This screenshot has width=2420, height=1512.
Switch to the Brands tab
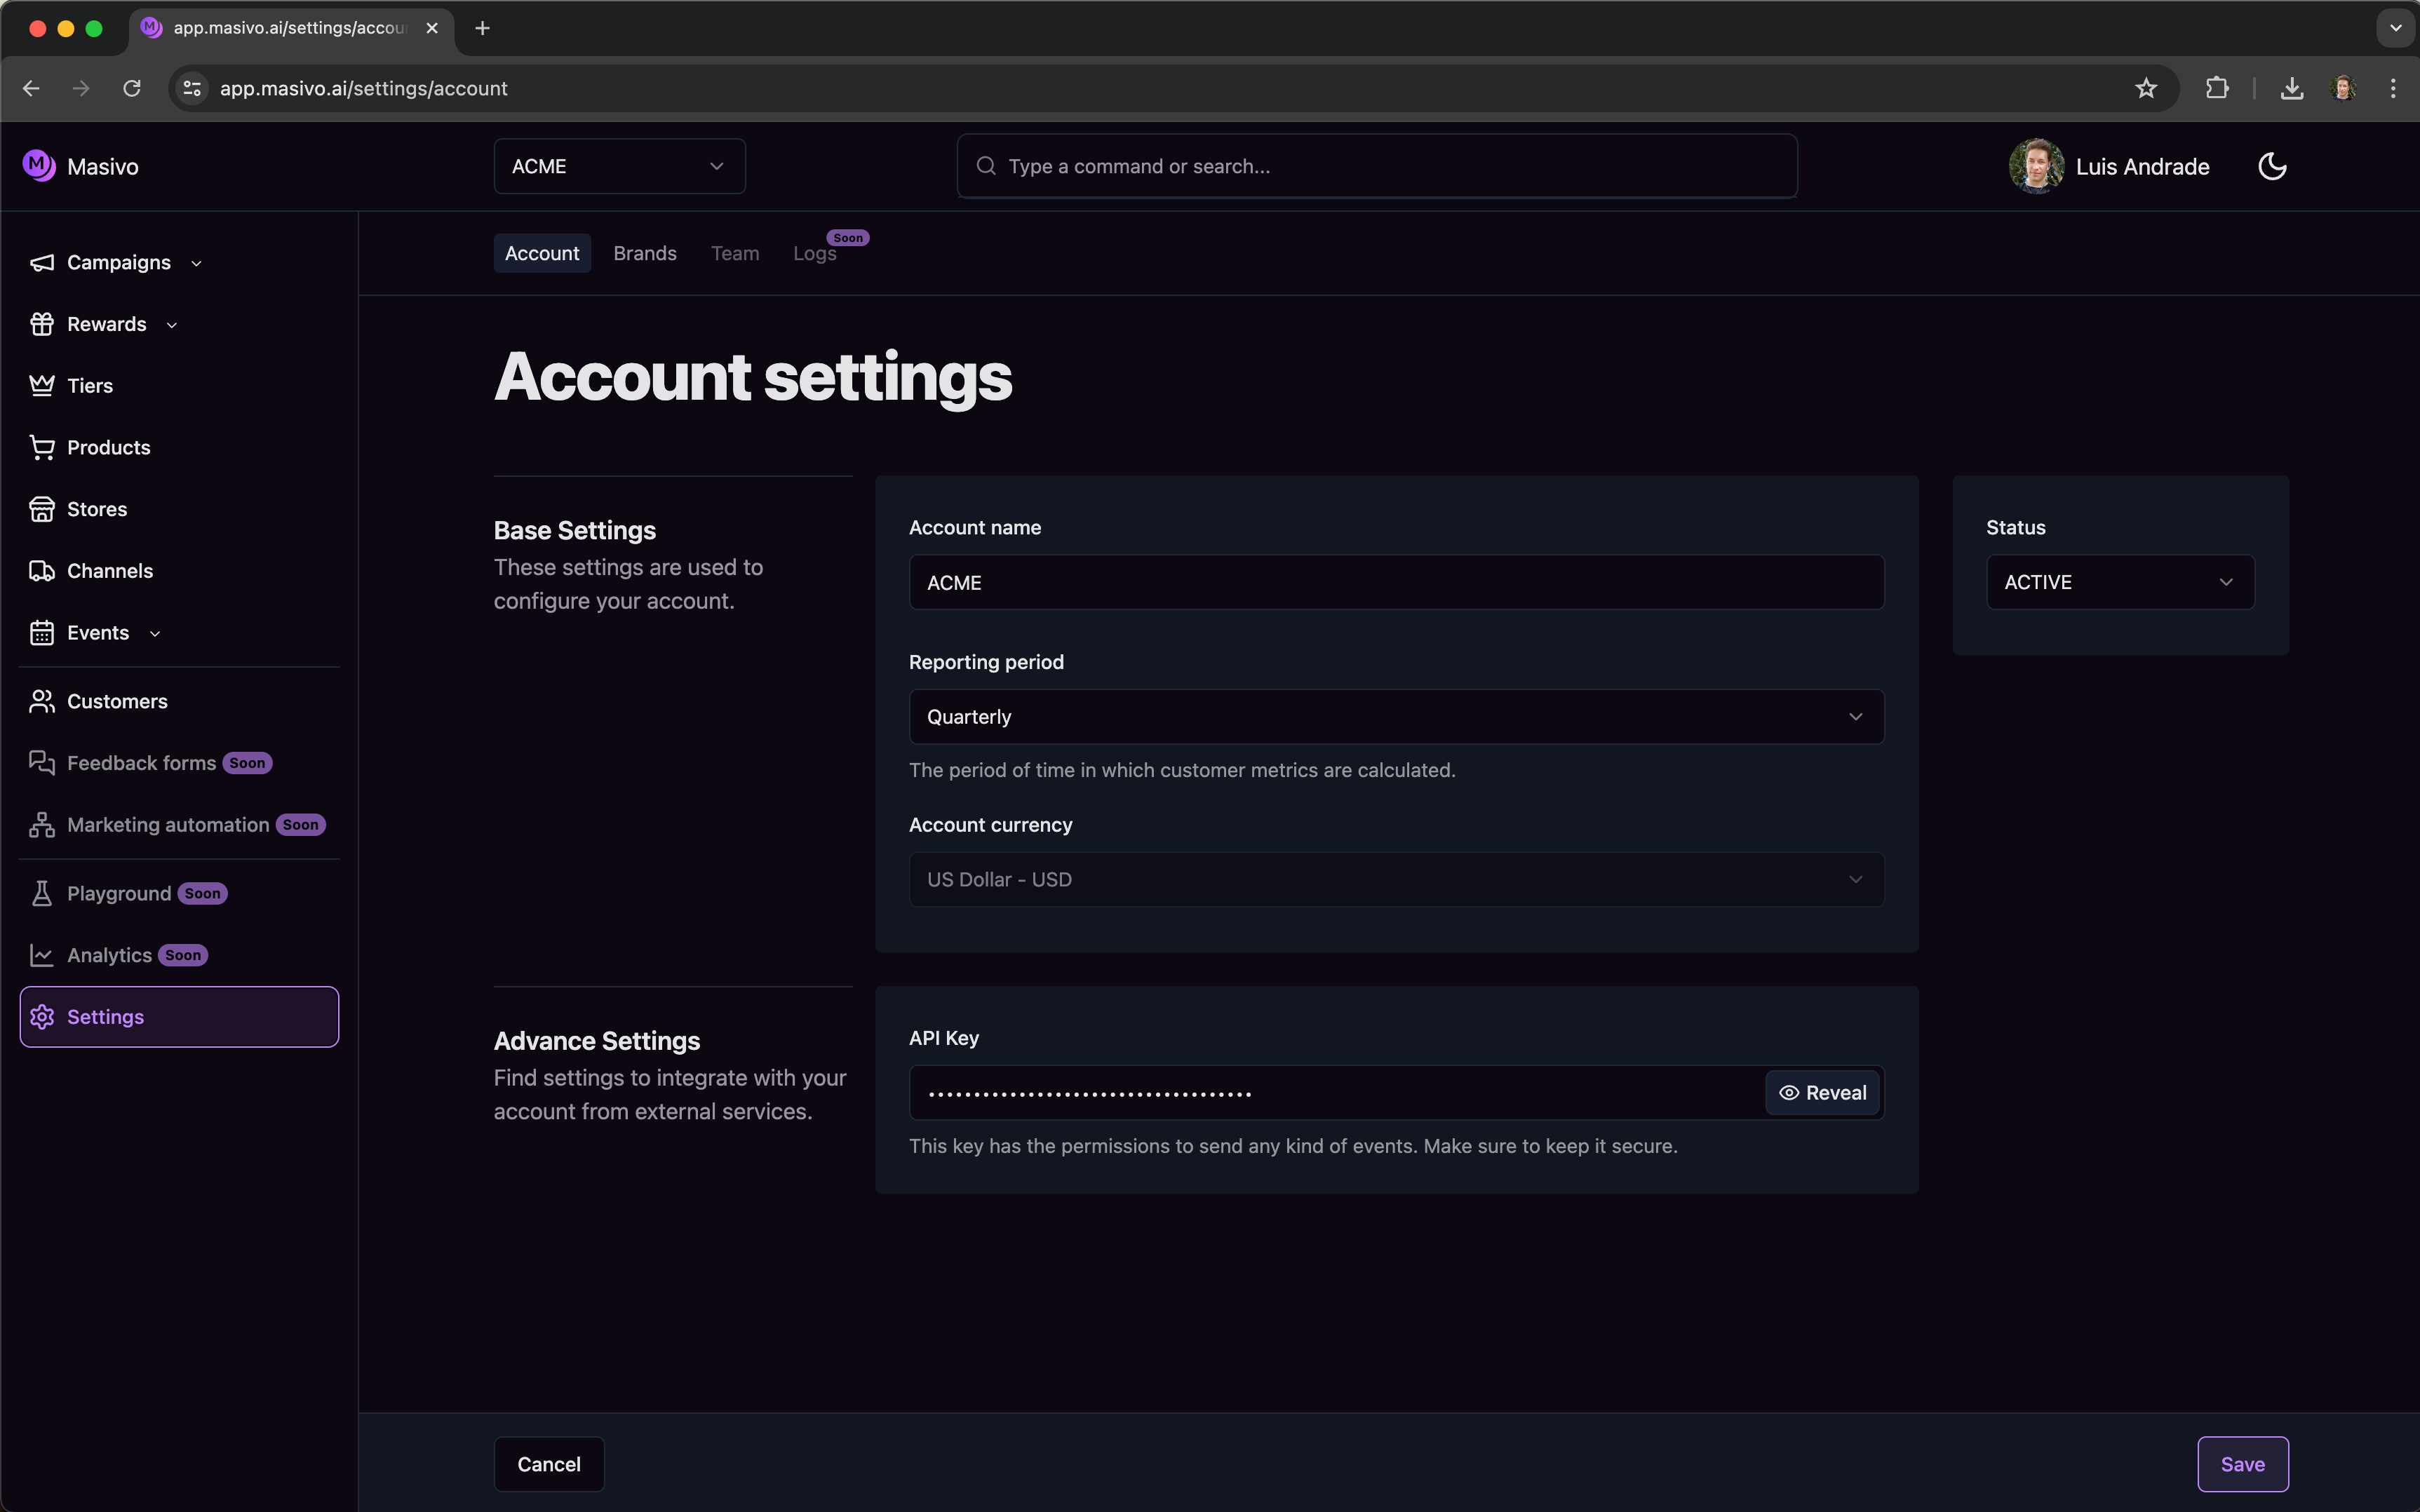(645, 254)
